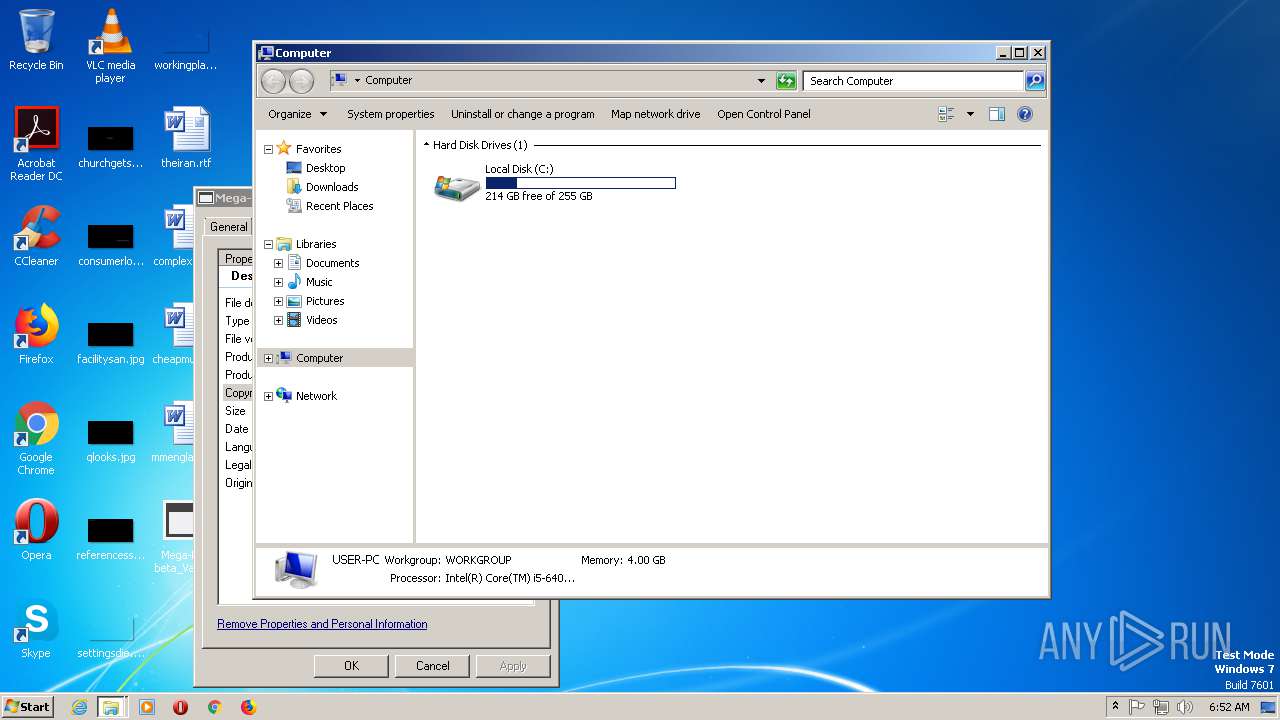The height and width of the screenshot is (720, 1280).
Task: Select theiran.rtf file on desktop
Action: tap(186, 138)
